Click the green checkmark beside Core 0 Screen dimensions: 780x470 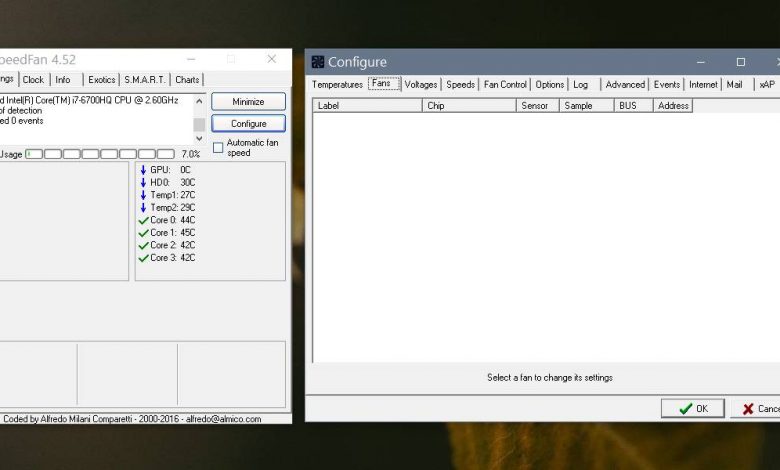tap(143, 220)
